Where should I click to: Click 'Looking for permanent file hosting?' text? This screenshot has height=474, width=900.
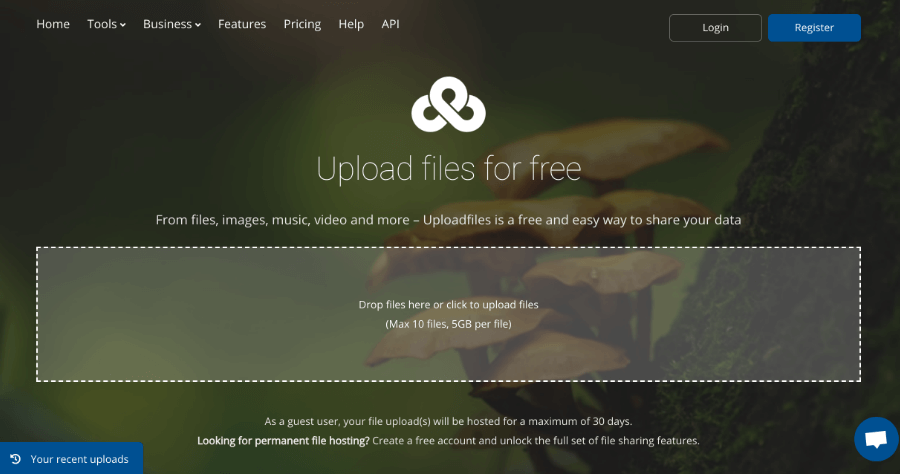(283, 441)
